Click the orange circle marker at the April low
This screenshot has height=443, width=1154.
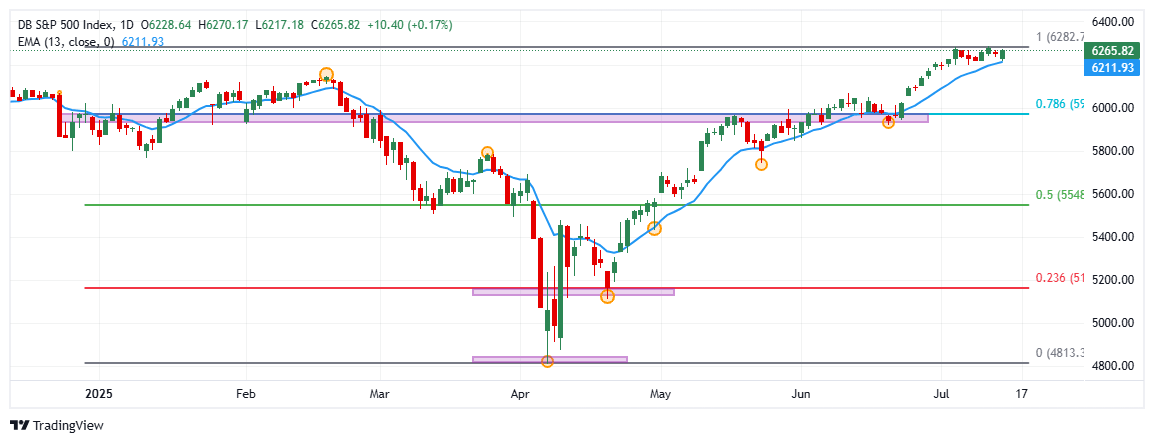pos(547,361)
